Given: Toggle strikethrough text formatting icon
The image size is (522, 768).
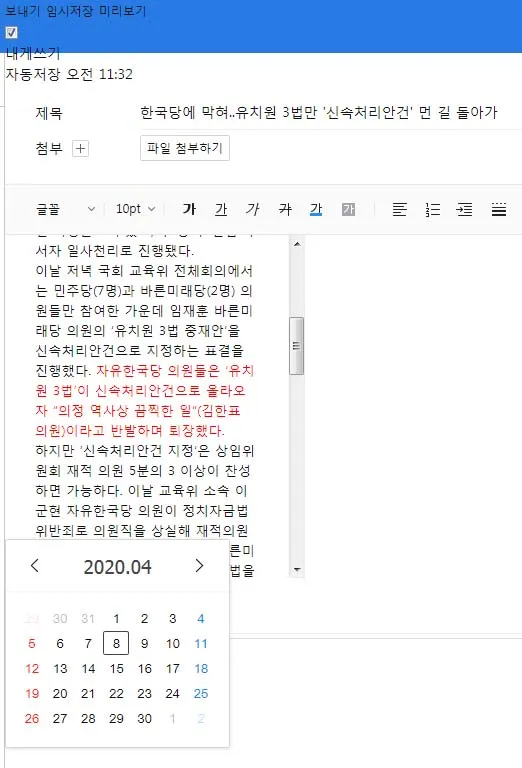Looking at the screenshot, I should click(285, 210).
